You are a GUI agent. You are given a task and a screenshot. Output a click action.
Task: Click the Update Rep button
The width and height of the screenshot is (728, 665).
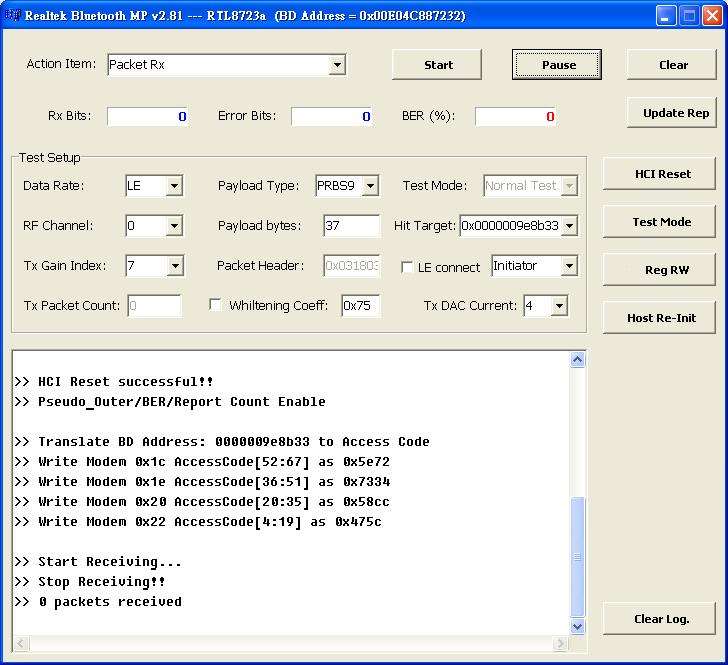point(672,112)
